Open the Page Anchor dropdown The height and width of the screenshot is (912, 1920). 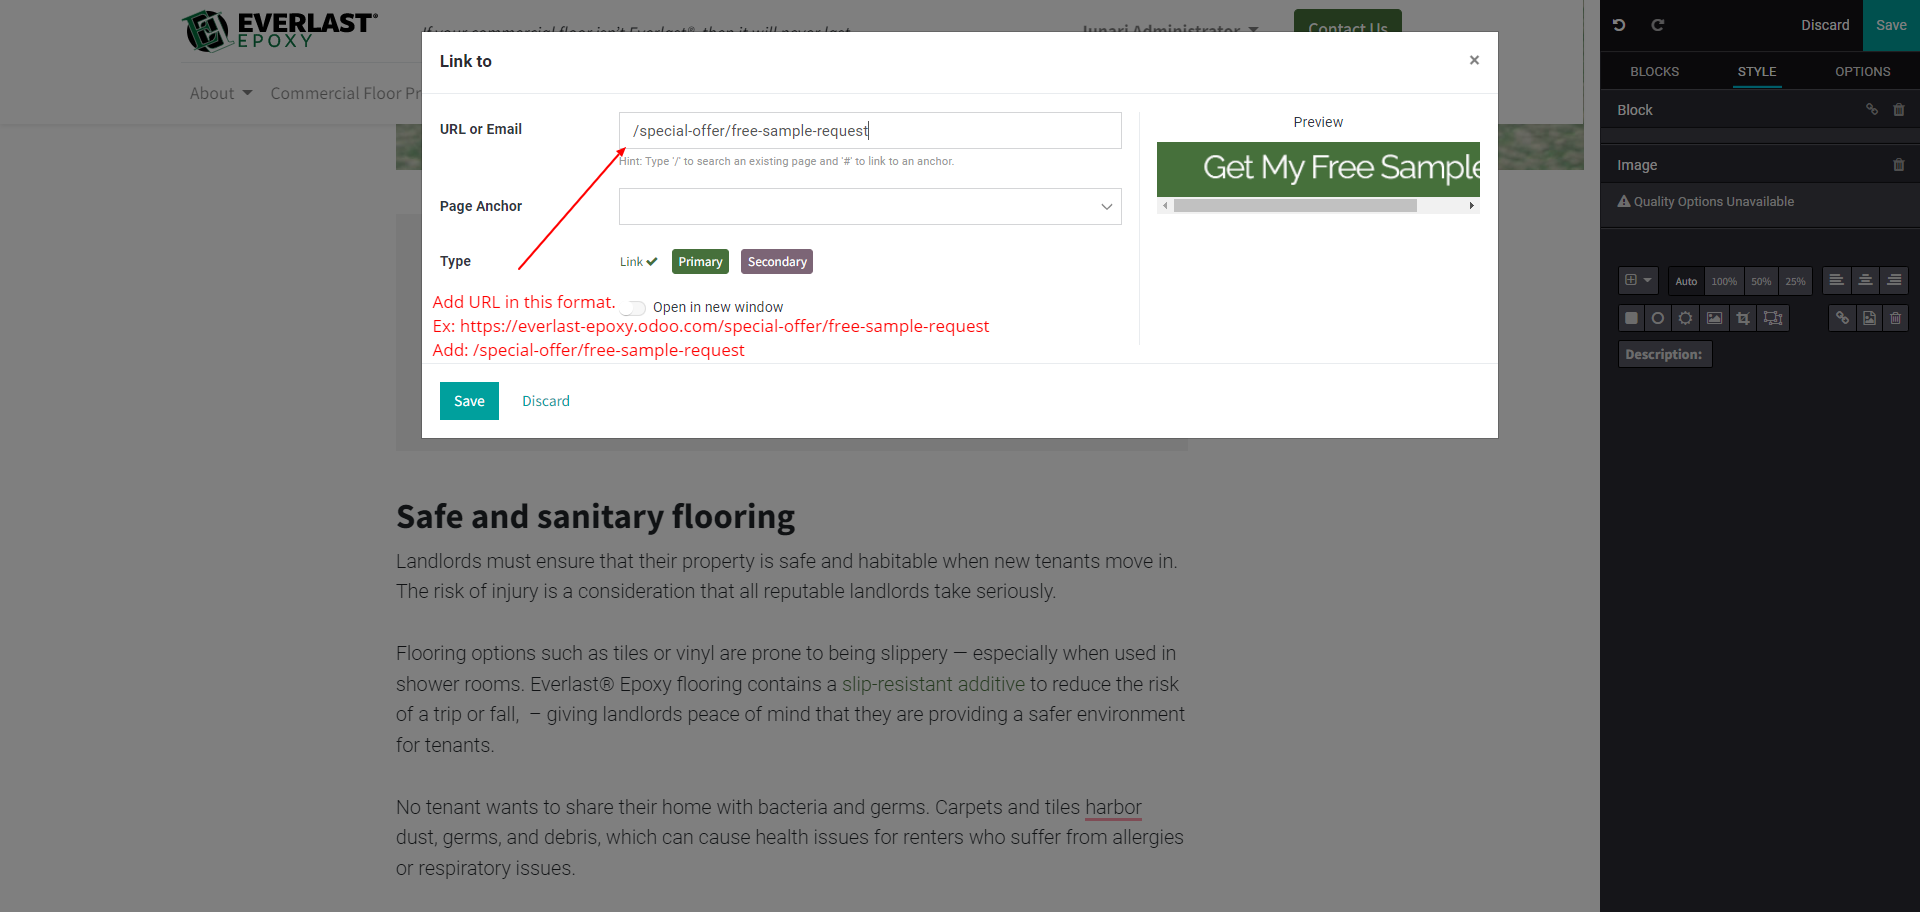869,207
